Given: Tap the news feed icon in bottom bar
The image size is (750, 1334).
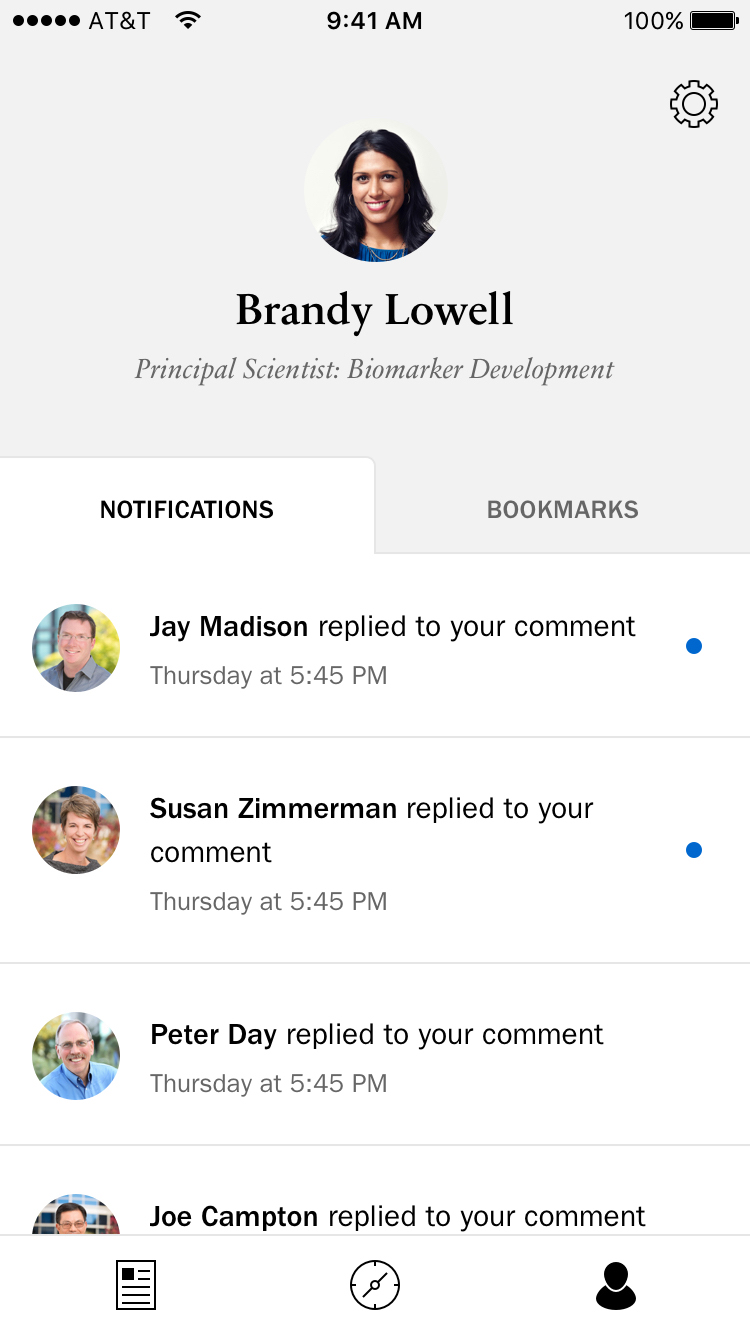Looking at the screenshot, I should click(x=136, y=1285).
